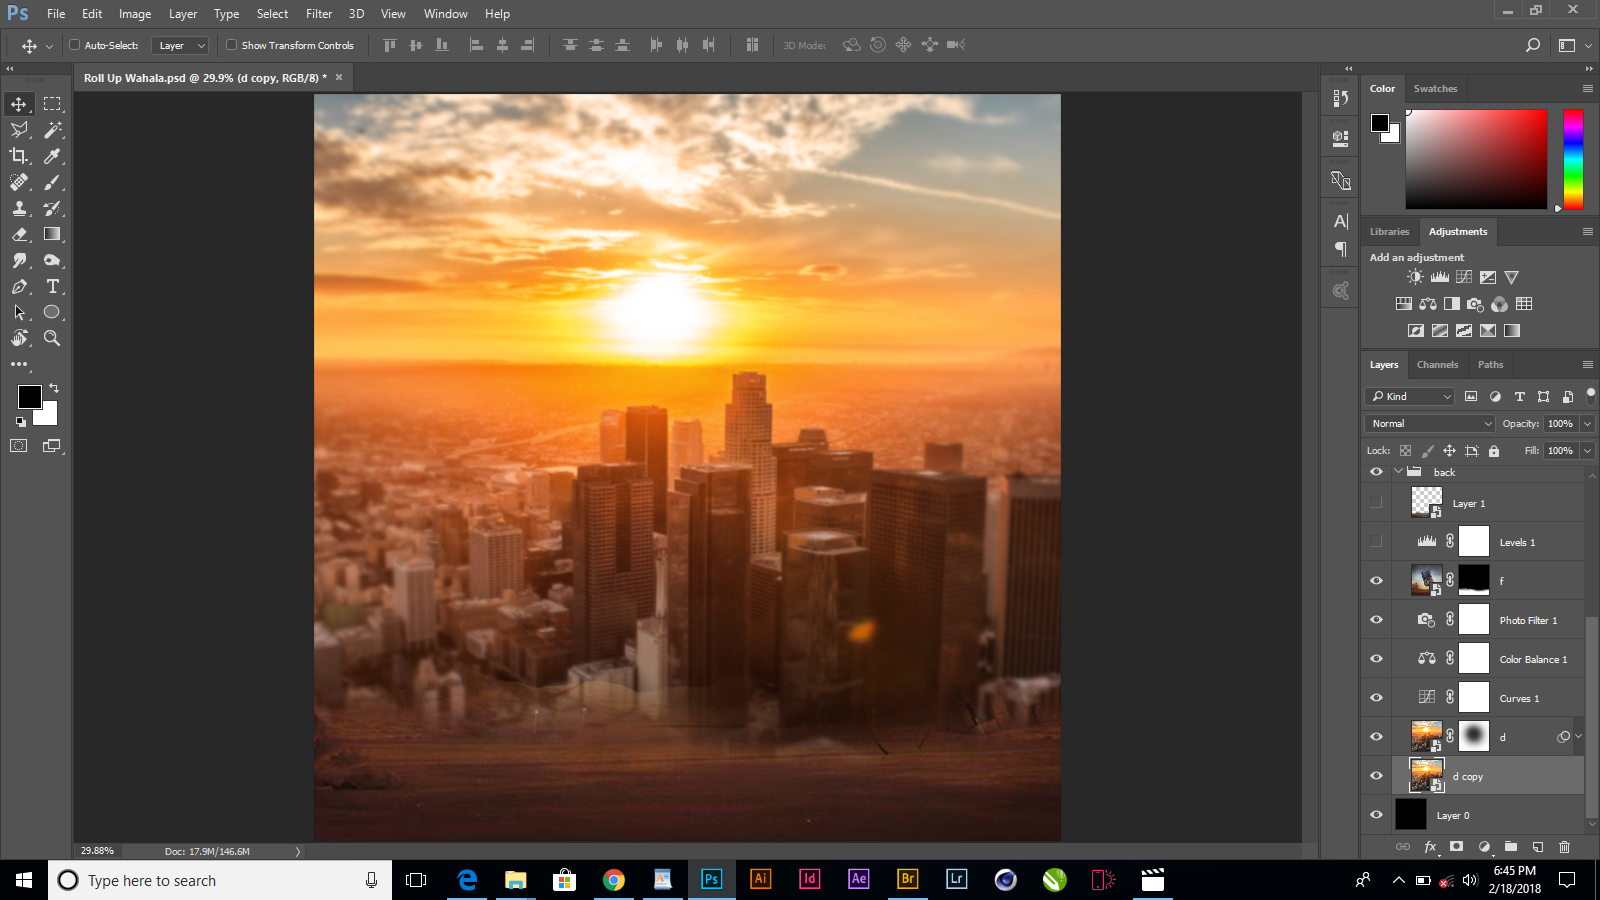Delete layer with trash icon
This screenshot has width=1600, height=900.
tap(1565, 847)
